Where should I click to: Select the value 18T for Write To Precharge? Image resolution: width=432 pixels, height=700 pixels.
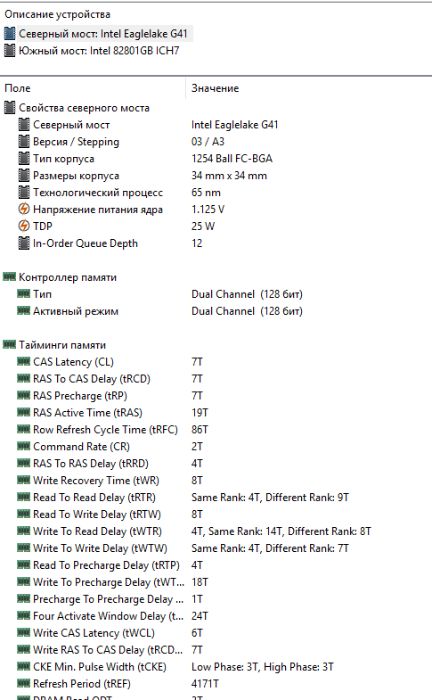click(x=199, y=583)
